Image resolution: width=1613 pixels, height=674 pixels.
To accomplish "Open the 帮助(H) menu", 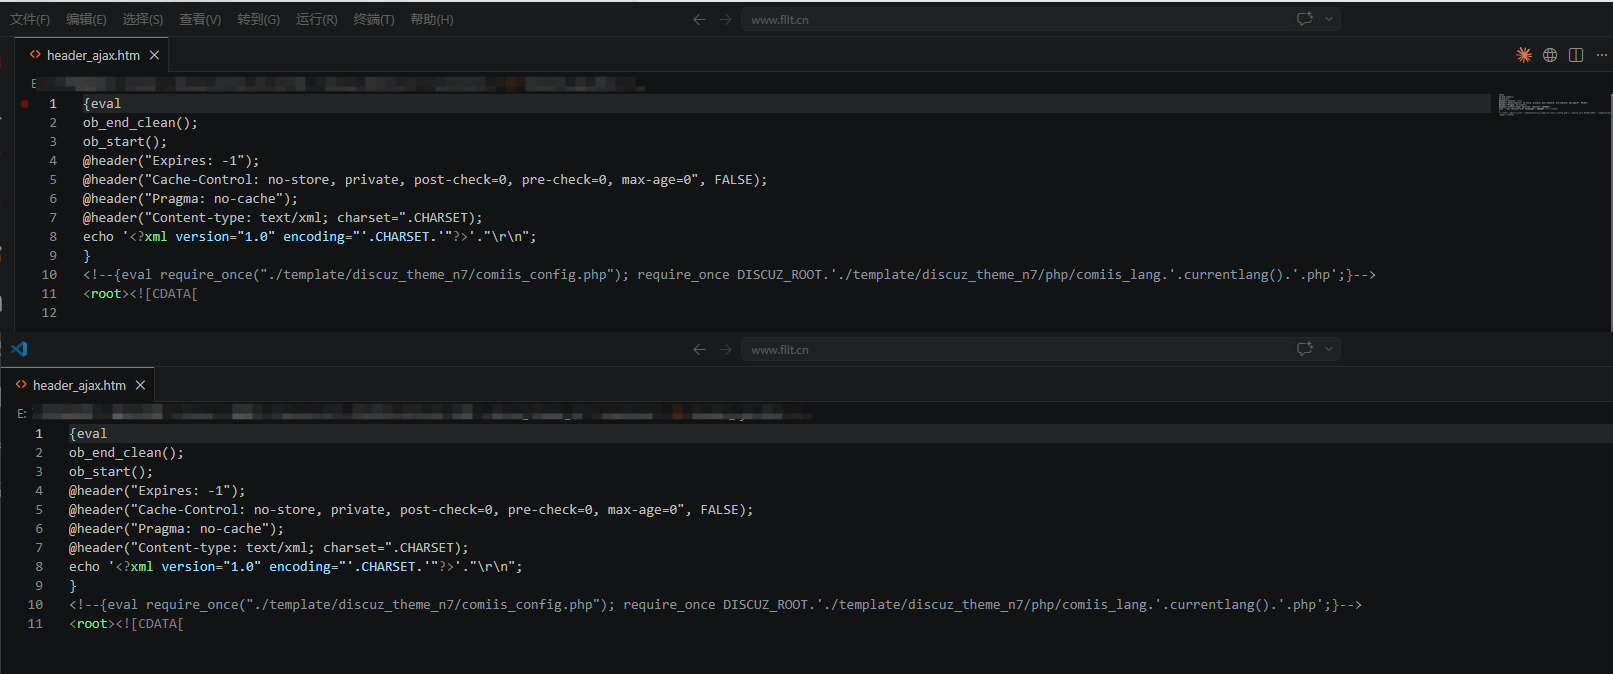I will (432, 20).
